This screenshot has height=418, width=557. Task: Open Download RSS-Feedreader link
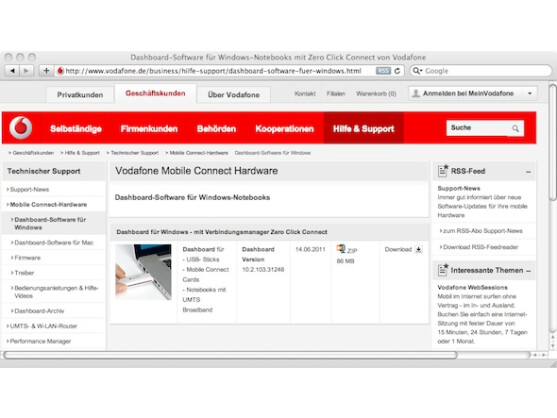pos(480,247)
